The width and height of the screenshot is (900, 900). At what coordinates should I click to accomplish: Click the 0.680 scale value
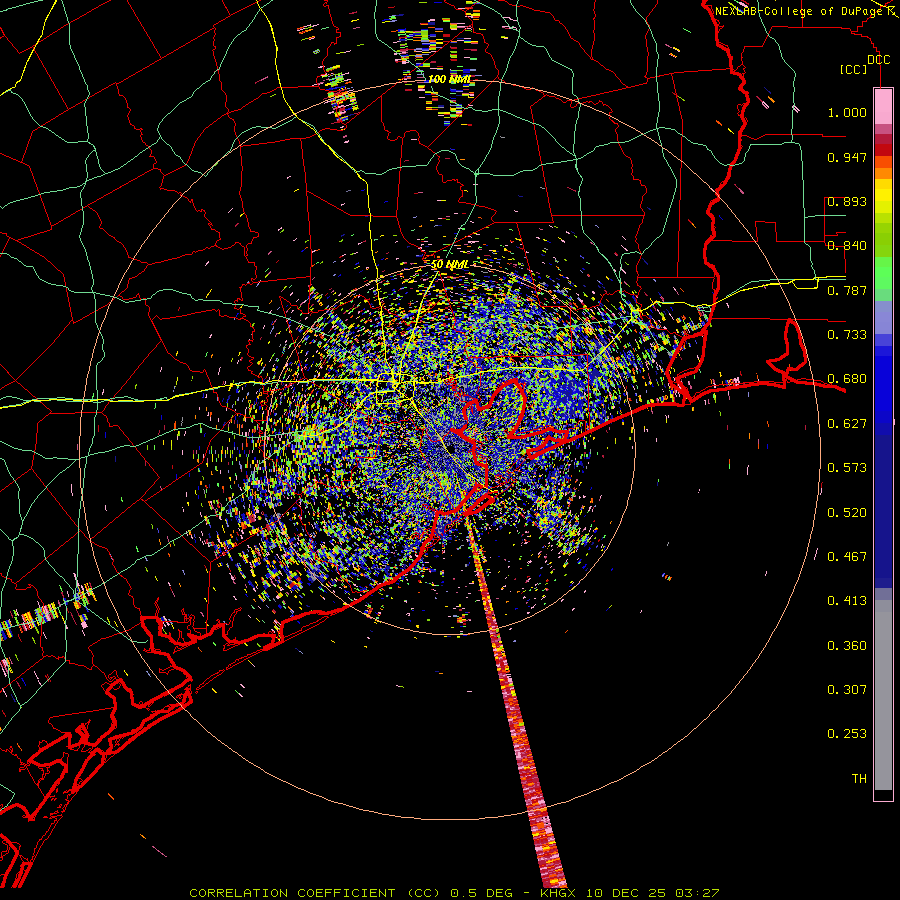(847, 379)
